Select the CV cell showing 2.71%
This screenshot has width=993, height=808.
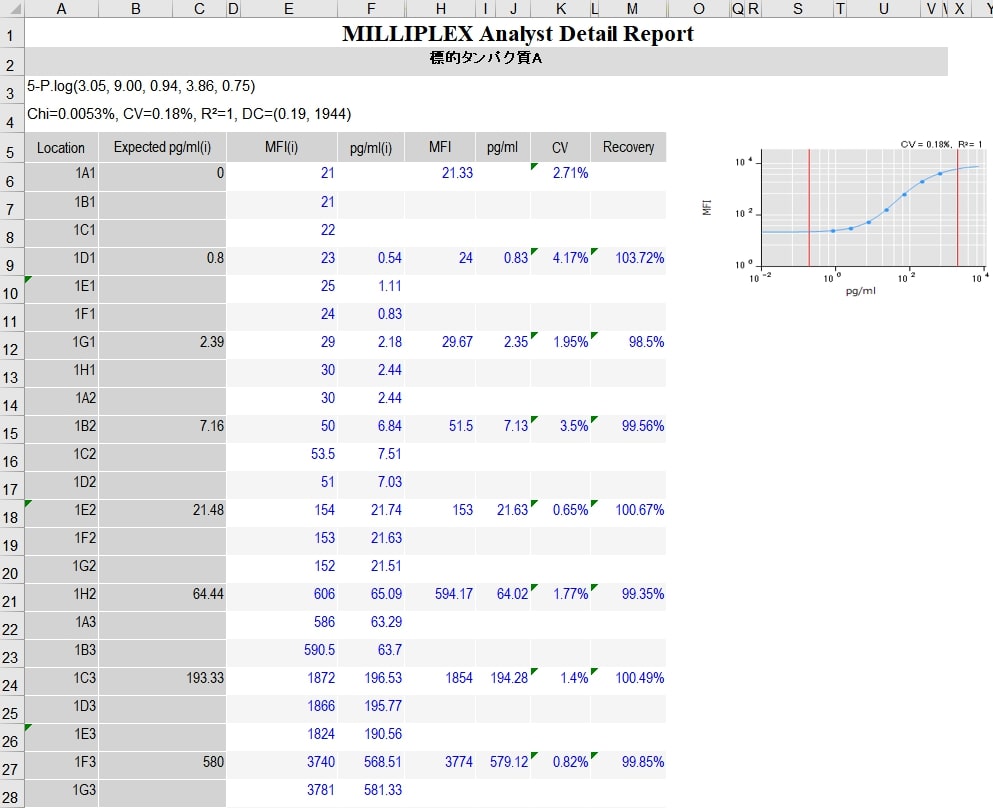(561, 173)
